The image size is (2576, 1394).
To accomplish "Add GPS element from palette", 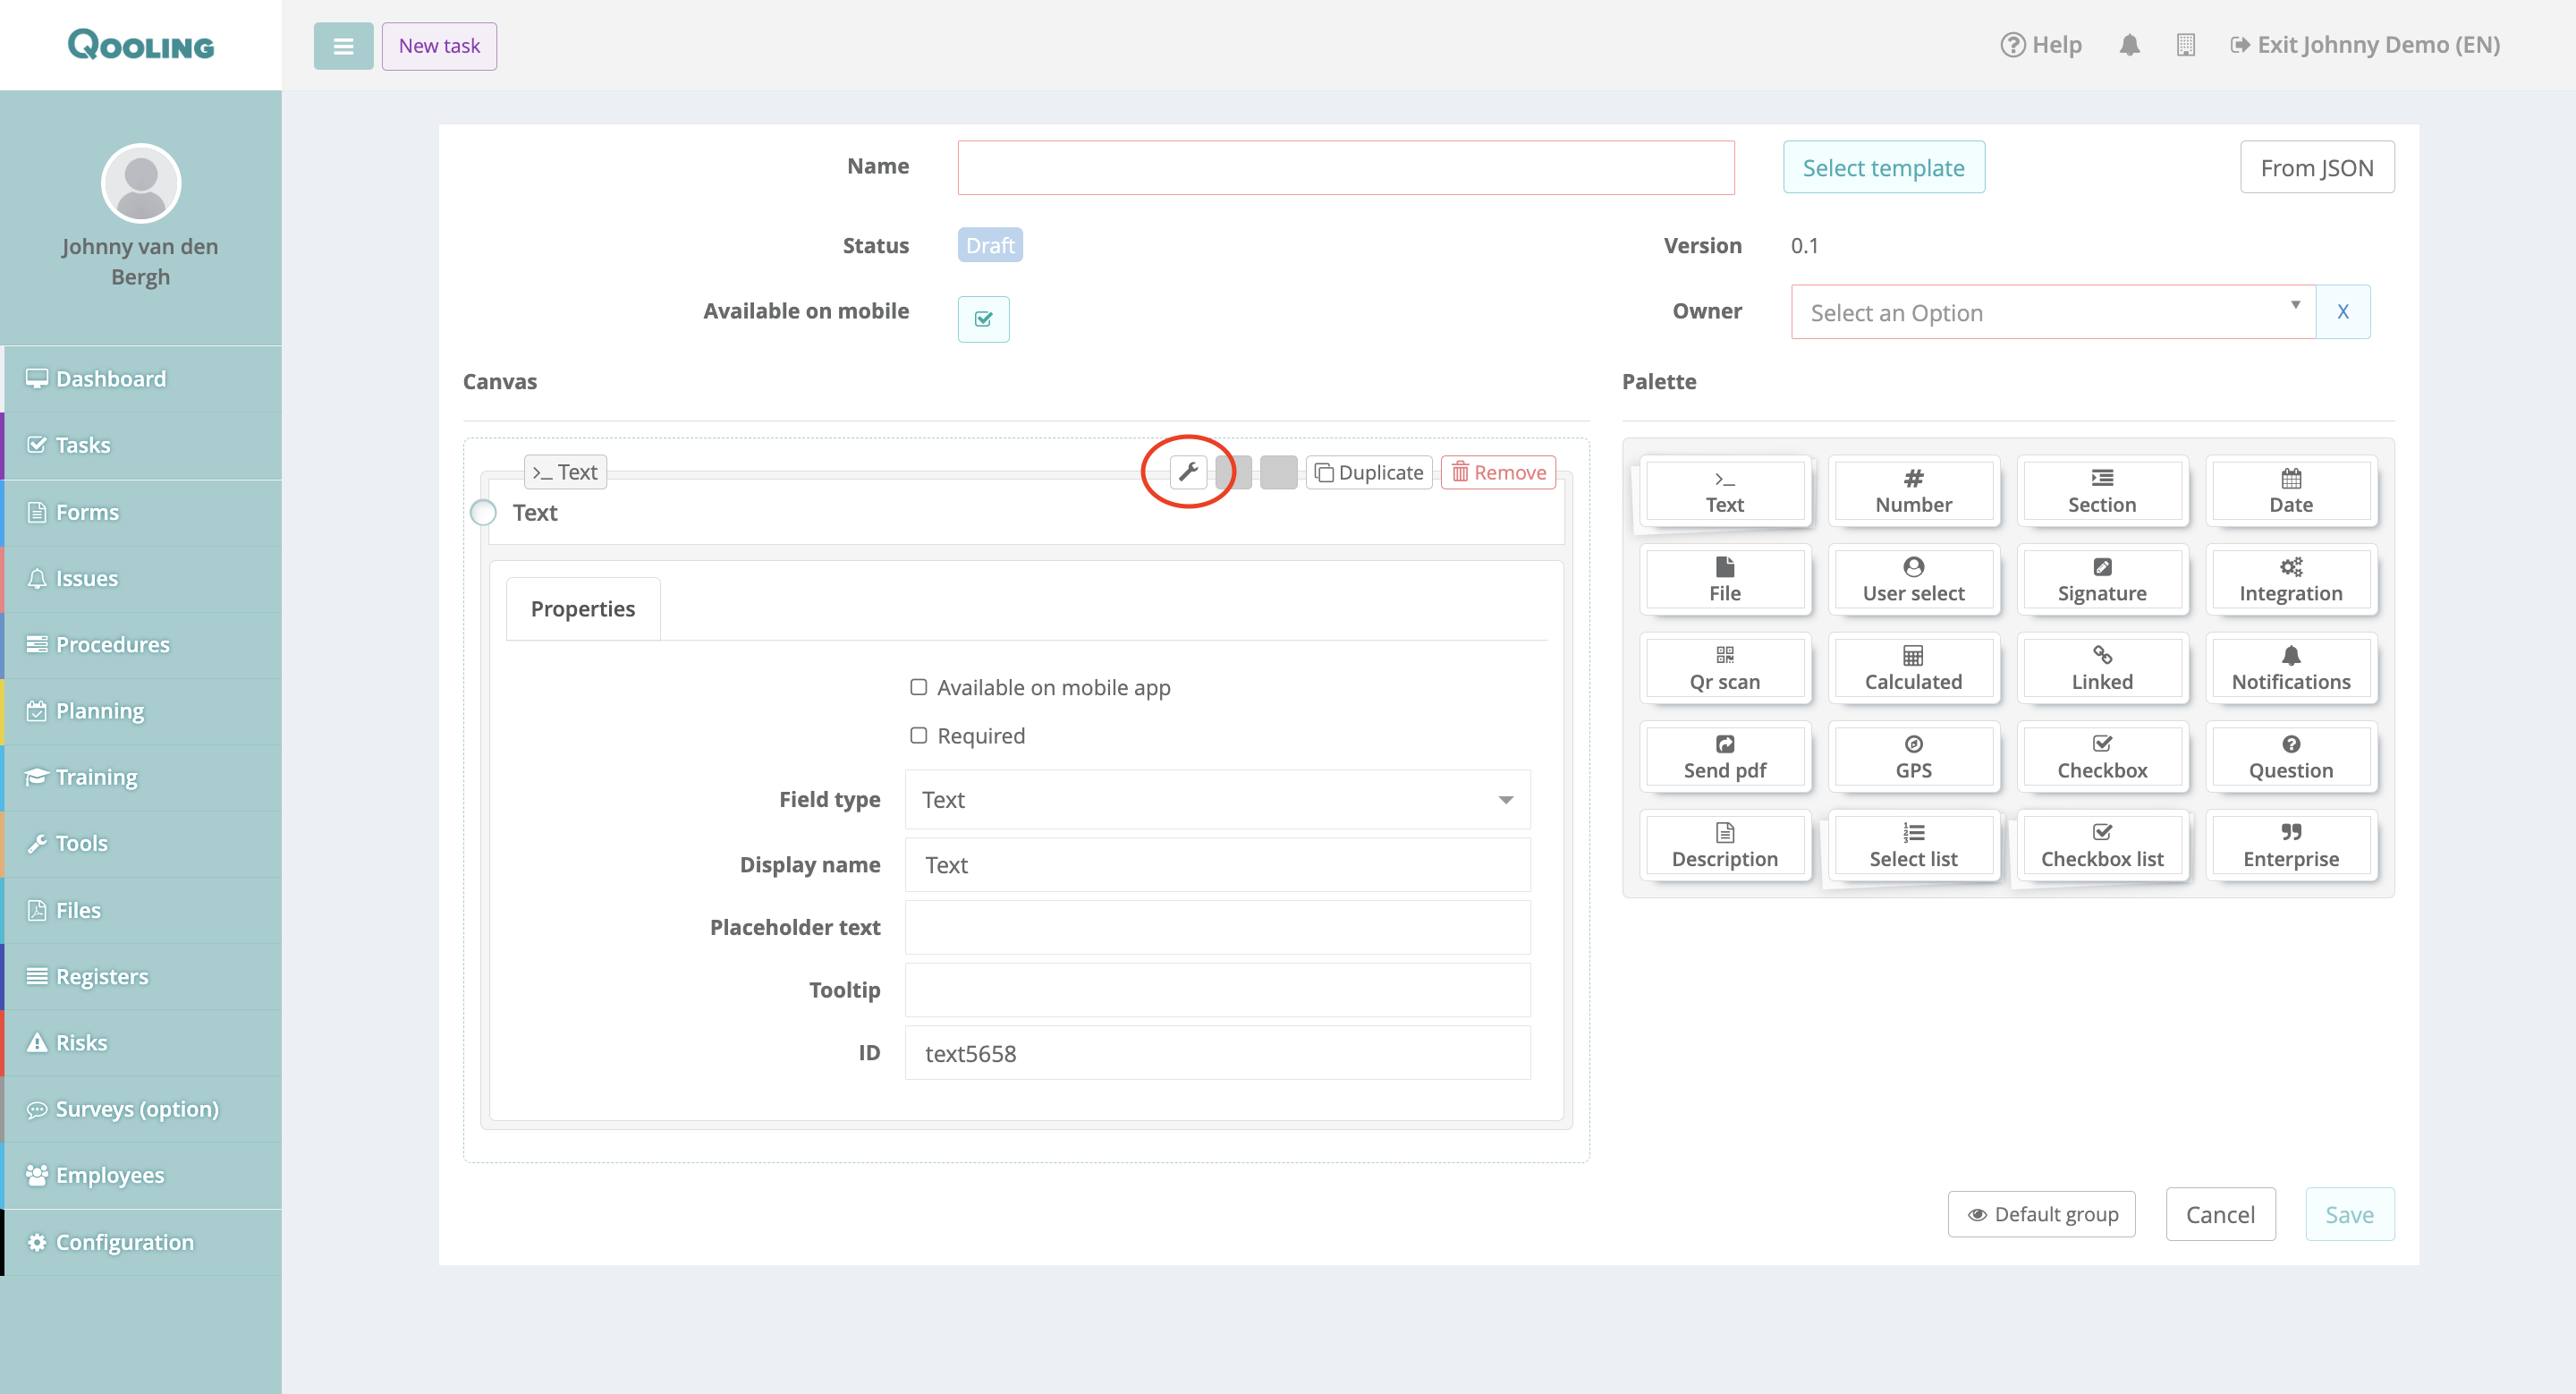I will click(1912, 757).
